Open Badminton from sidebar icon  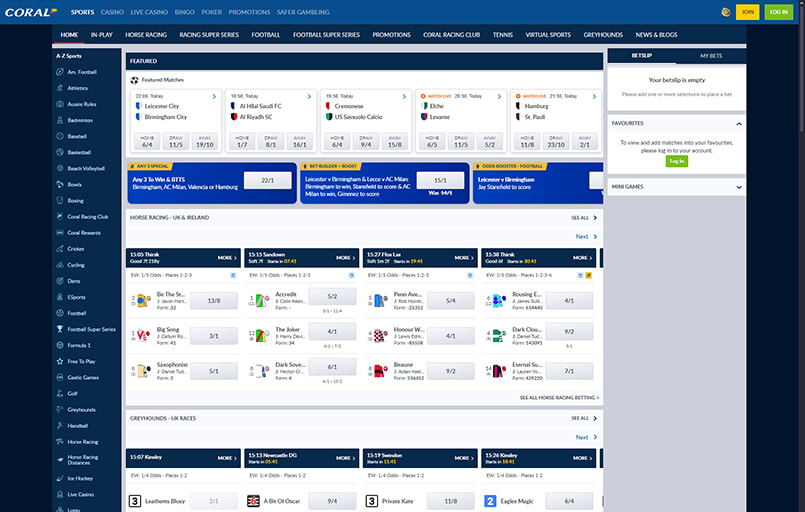coord(60,120)
